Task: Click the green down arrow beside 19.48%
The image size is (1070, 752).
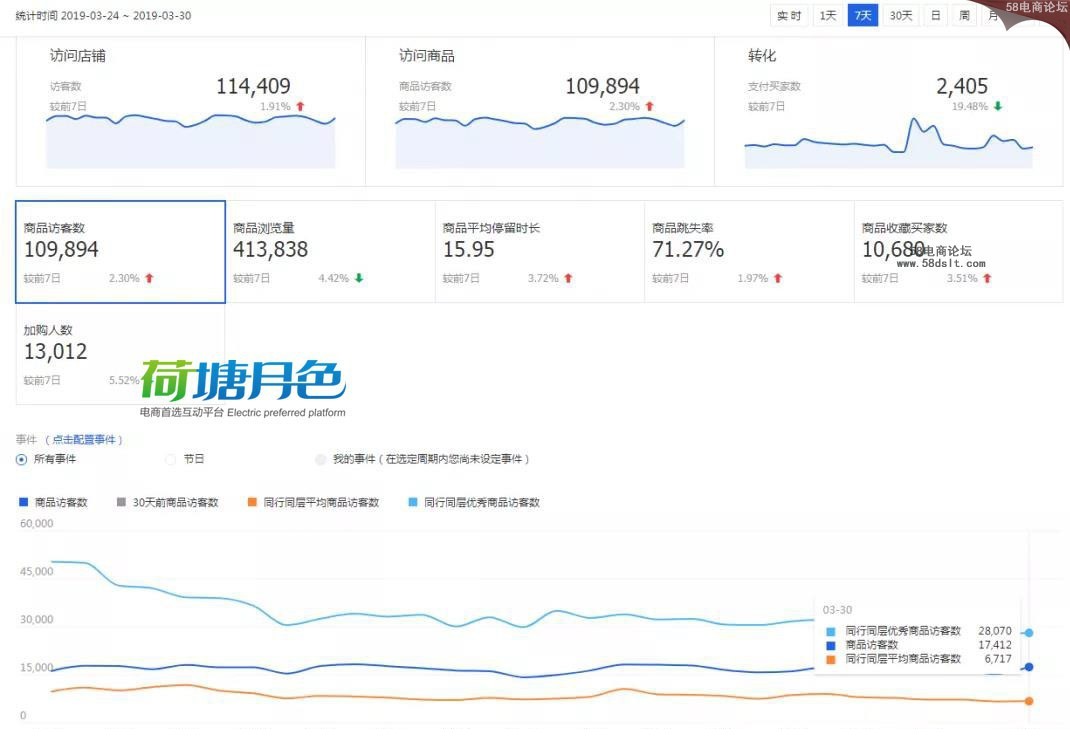Action: click(x=998, y=106)
